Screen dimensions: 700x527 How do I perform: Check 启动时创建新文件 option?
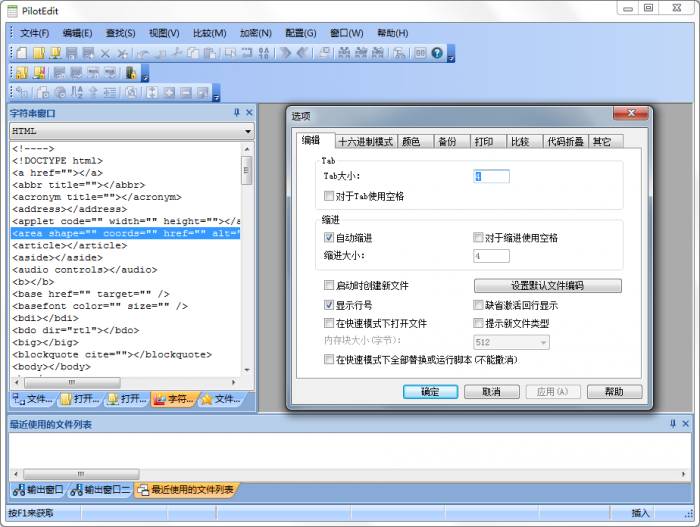coord(329,285)
